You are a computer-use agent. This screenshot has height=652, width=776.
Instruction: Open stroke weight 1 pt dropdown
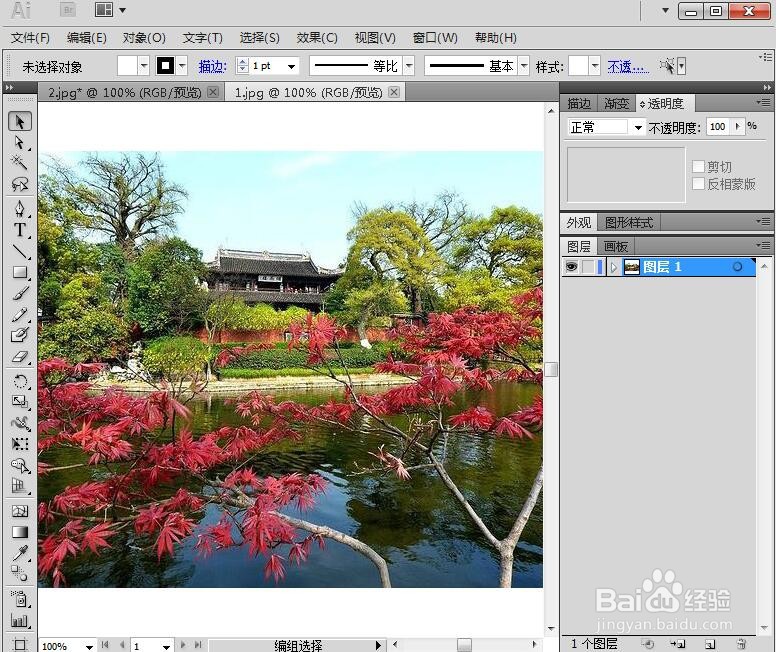click(x=291, y=66)
